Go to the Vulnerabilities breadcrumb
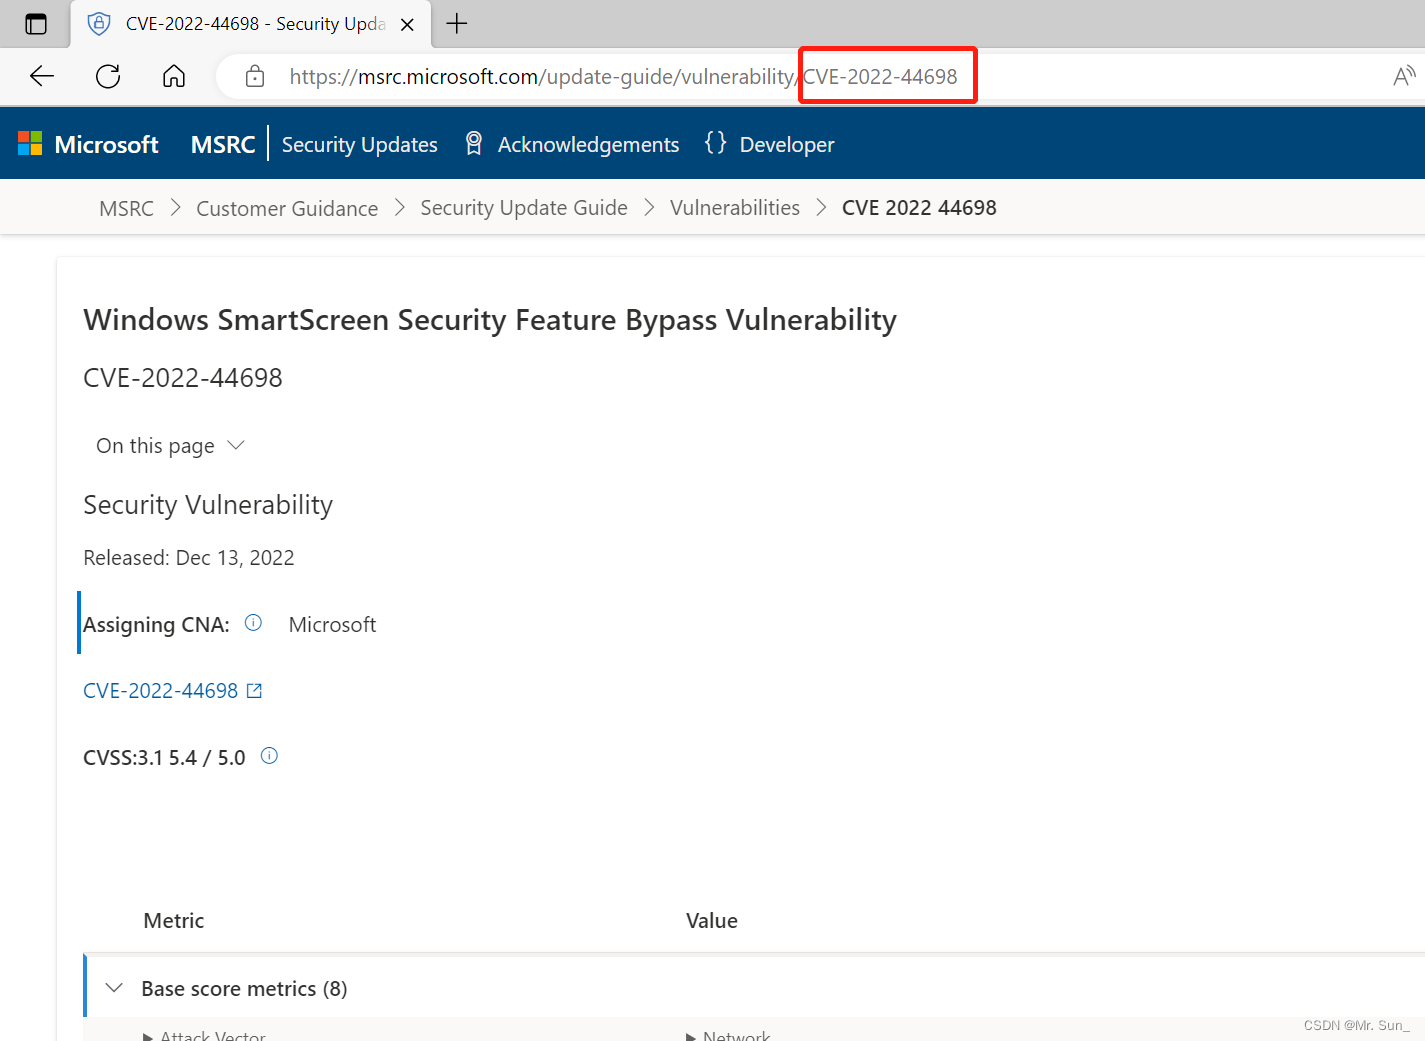The image size is (1425, 1041). (735, 208)
